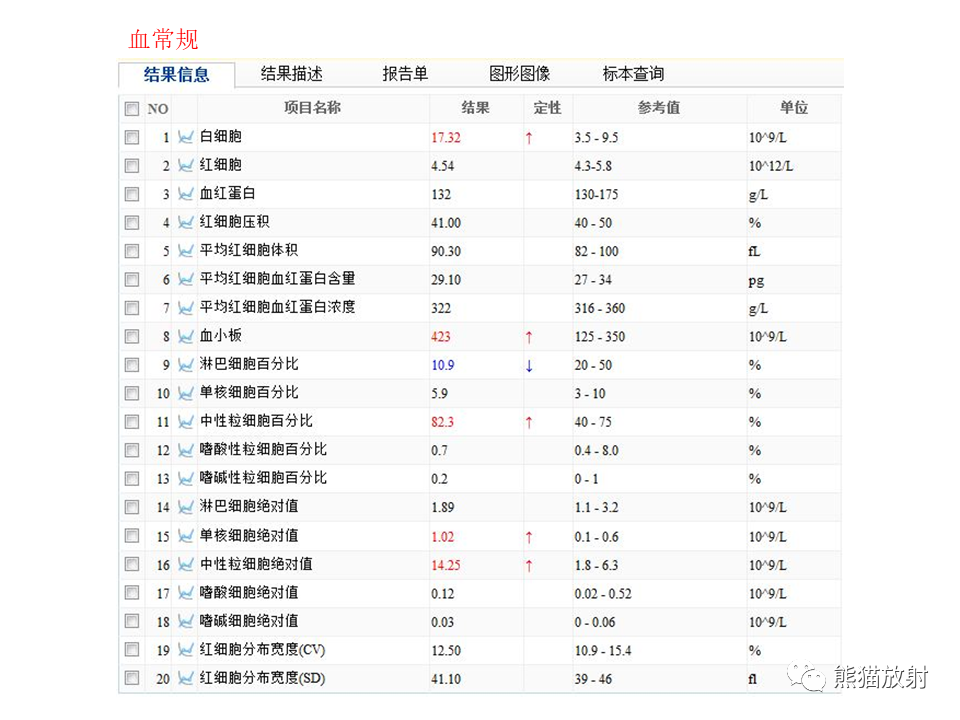Viewport: 960px width, 720px height.
Task: Check the box for row 4 红细胞压积
Action: 132,222
